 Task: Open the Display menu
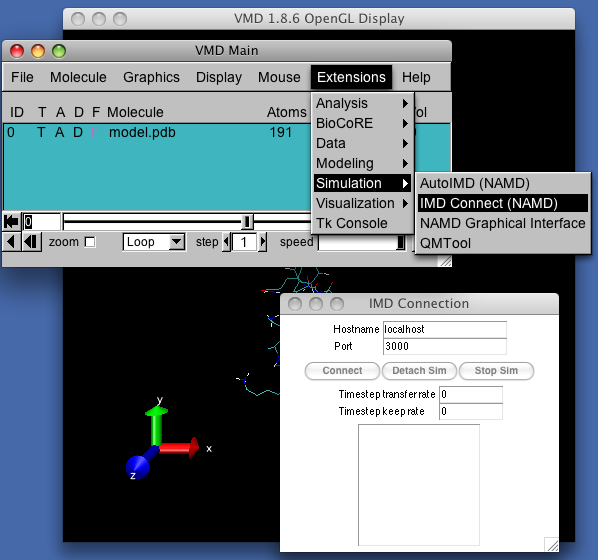(x=219, y=77)
